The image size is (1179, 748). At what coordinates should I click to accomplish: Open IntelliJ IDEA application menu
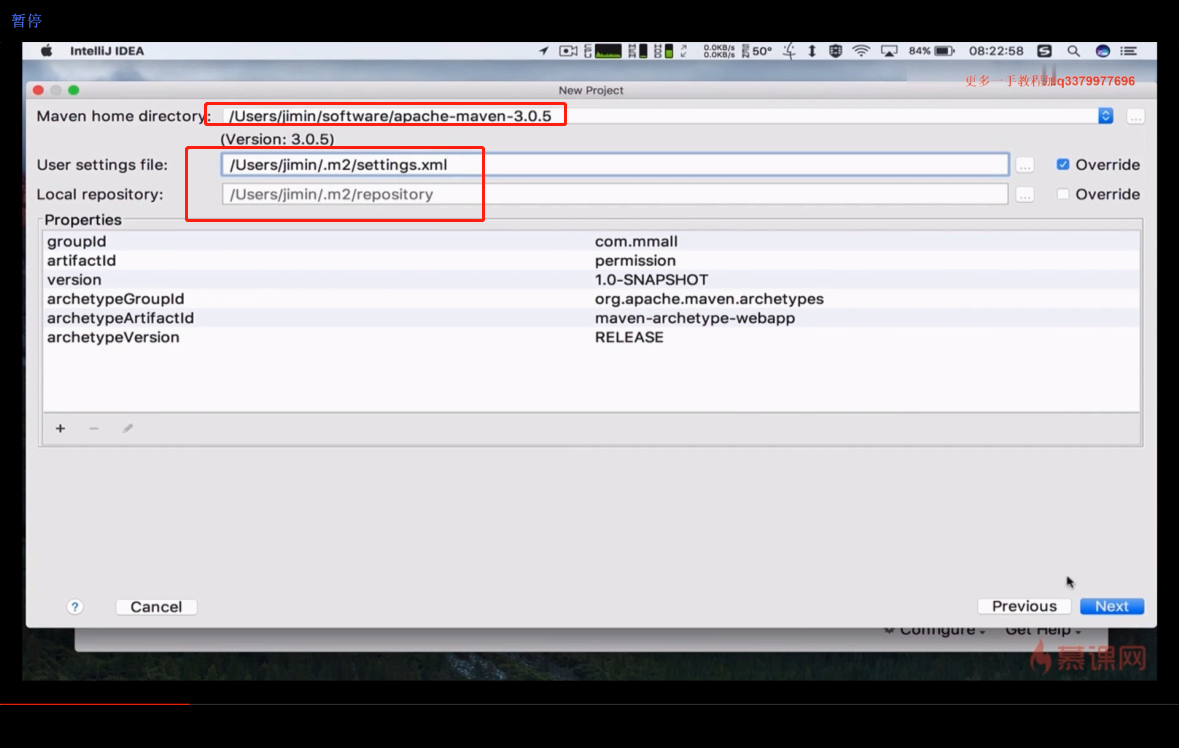pos(107,51)
